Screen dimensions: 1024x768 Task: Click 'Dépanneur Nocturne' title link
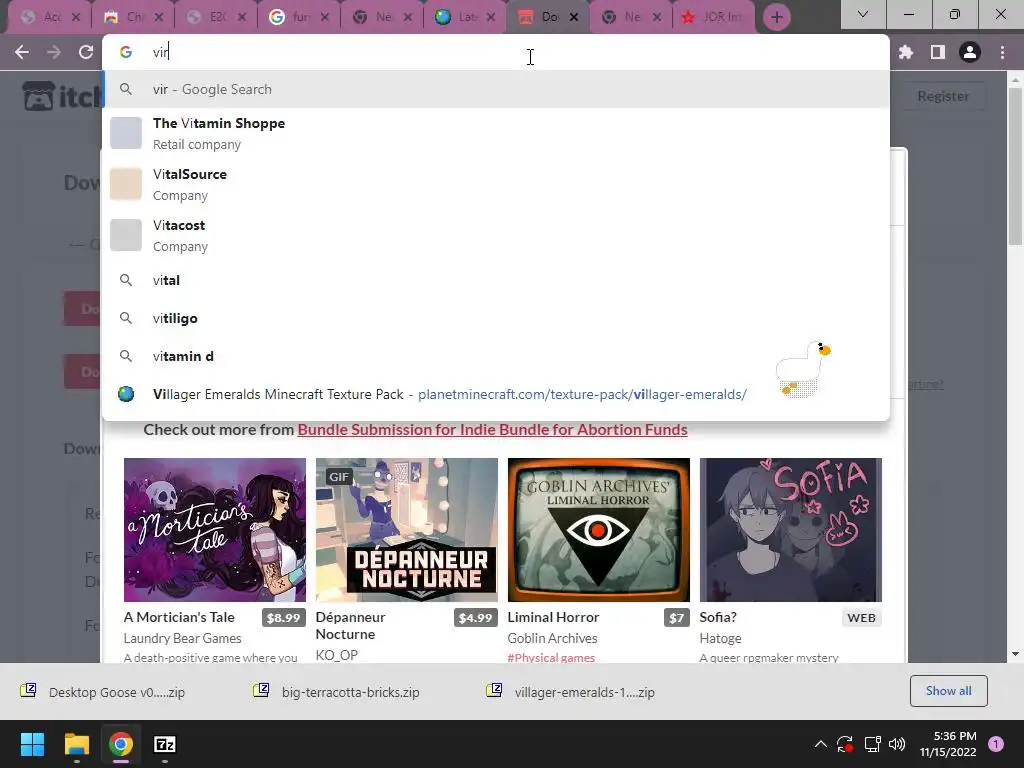tap(351, 626)
